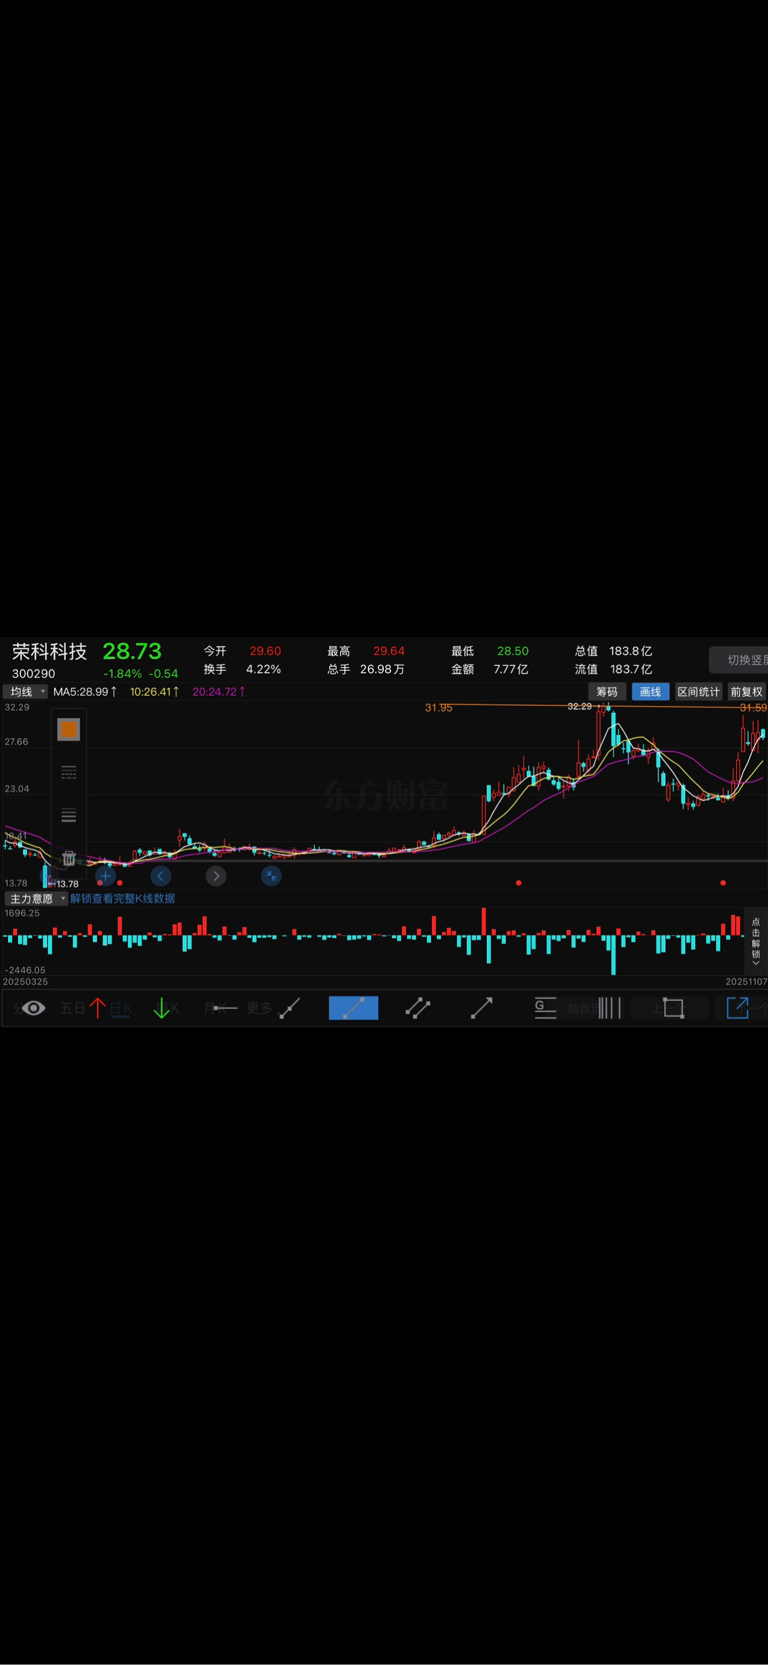Open the dashed line style option
Image resolution: width=768 pixels, height=1665 pixels.
(x=68, y=772)
